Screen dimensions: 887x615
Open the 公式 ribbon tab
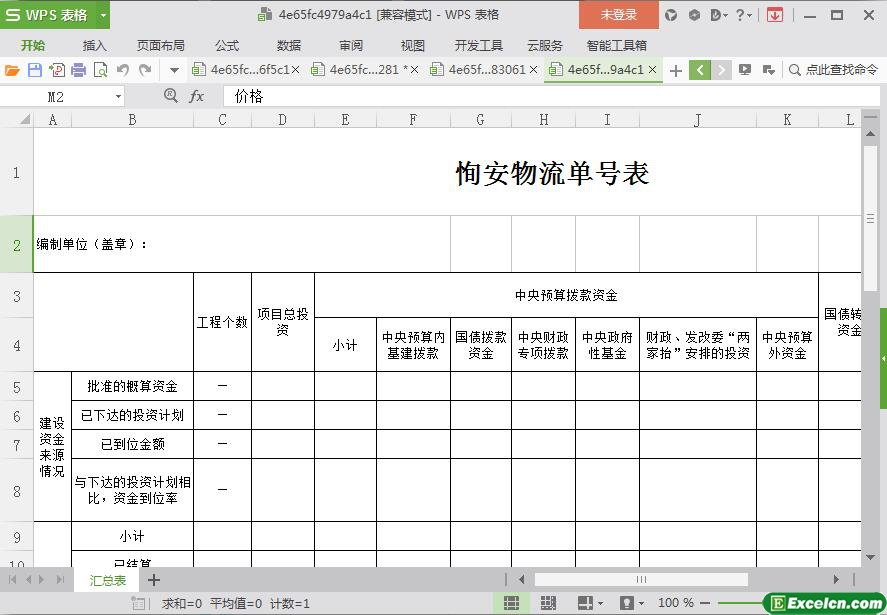227,45
